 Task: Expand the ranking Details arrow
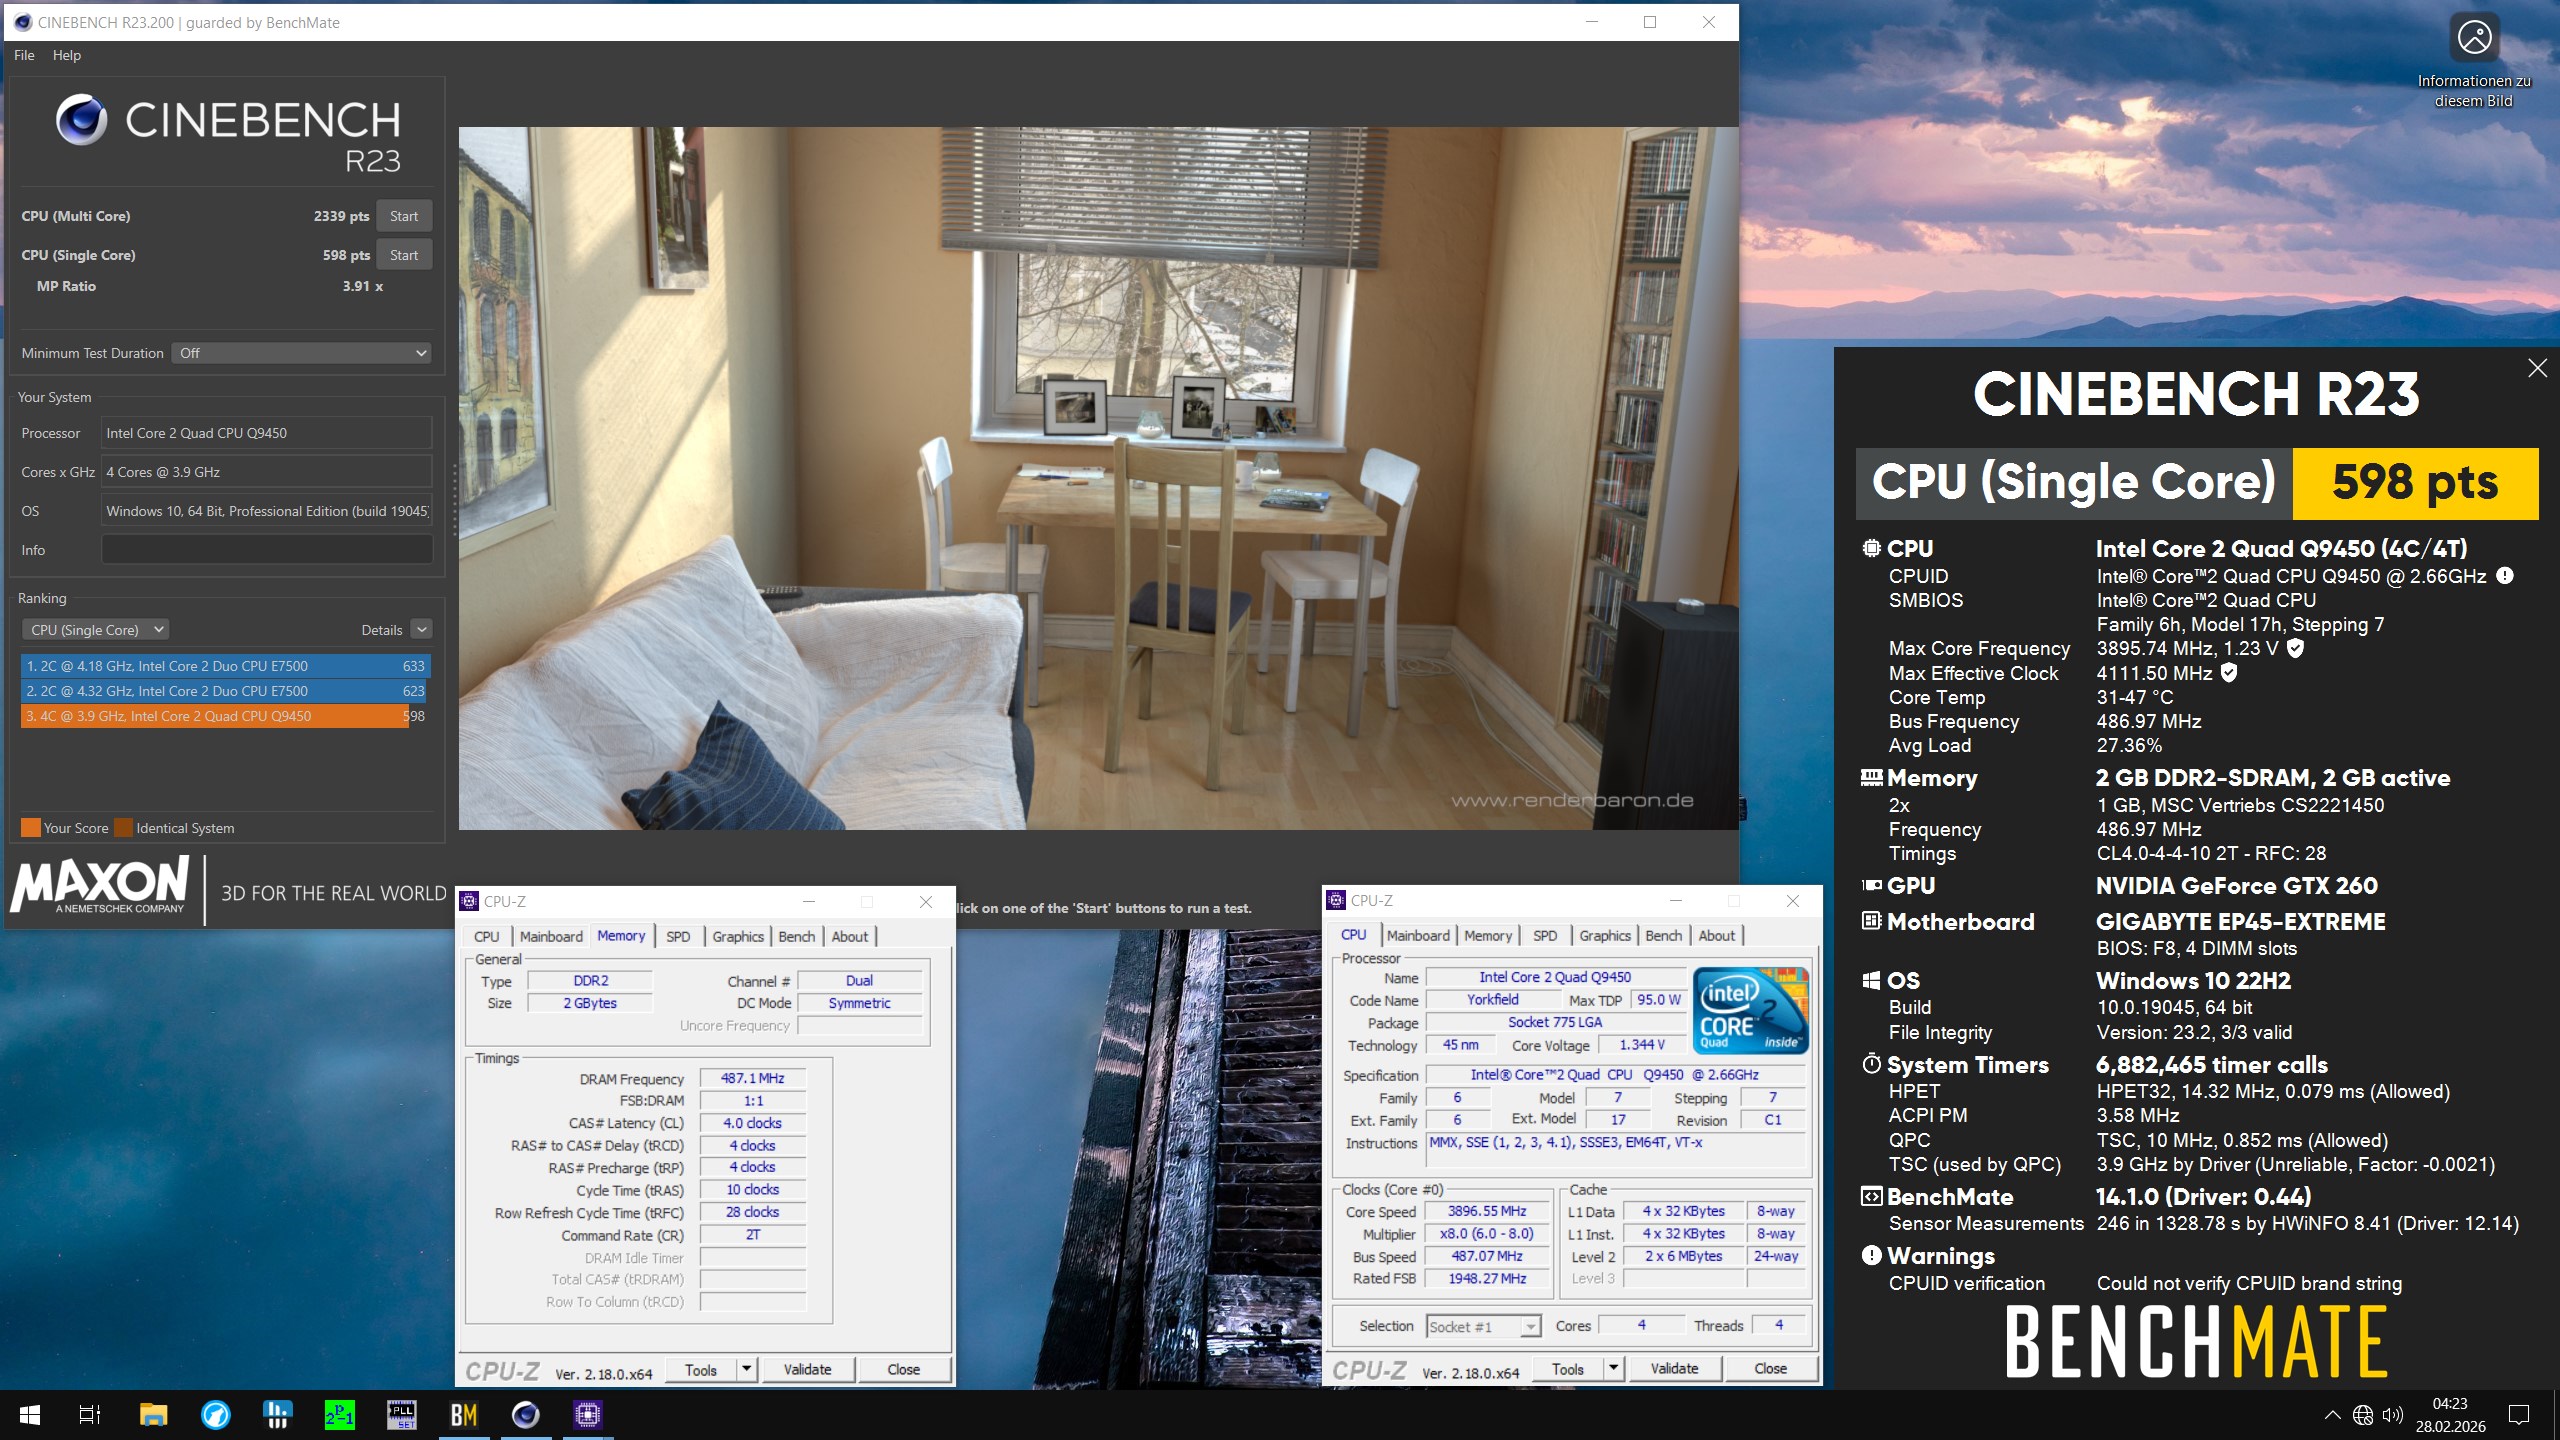point(422,630)
